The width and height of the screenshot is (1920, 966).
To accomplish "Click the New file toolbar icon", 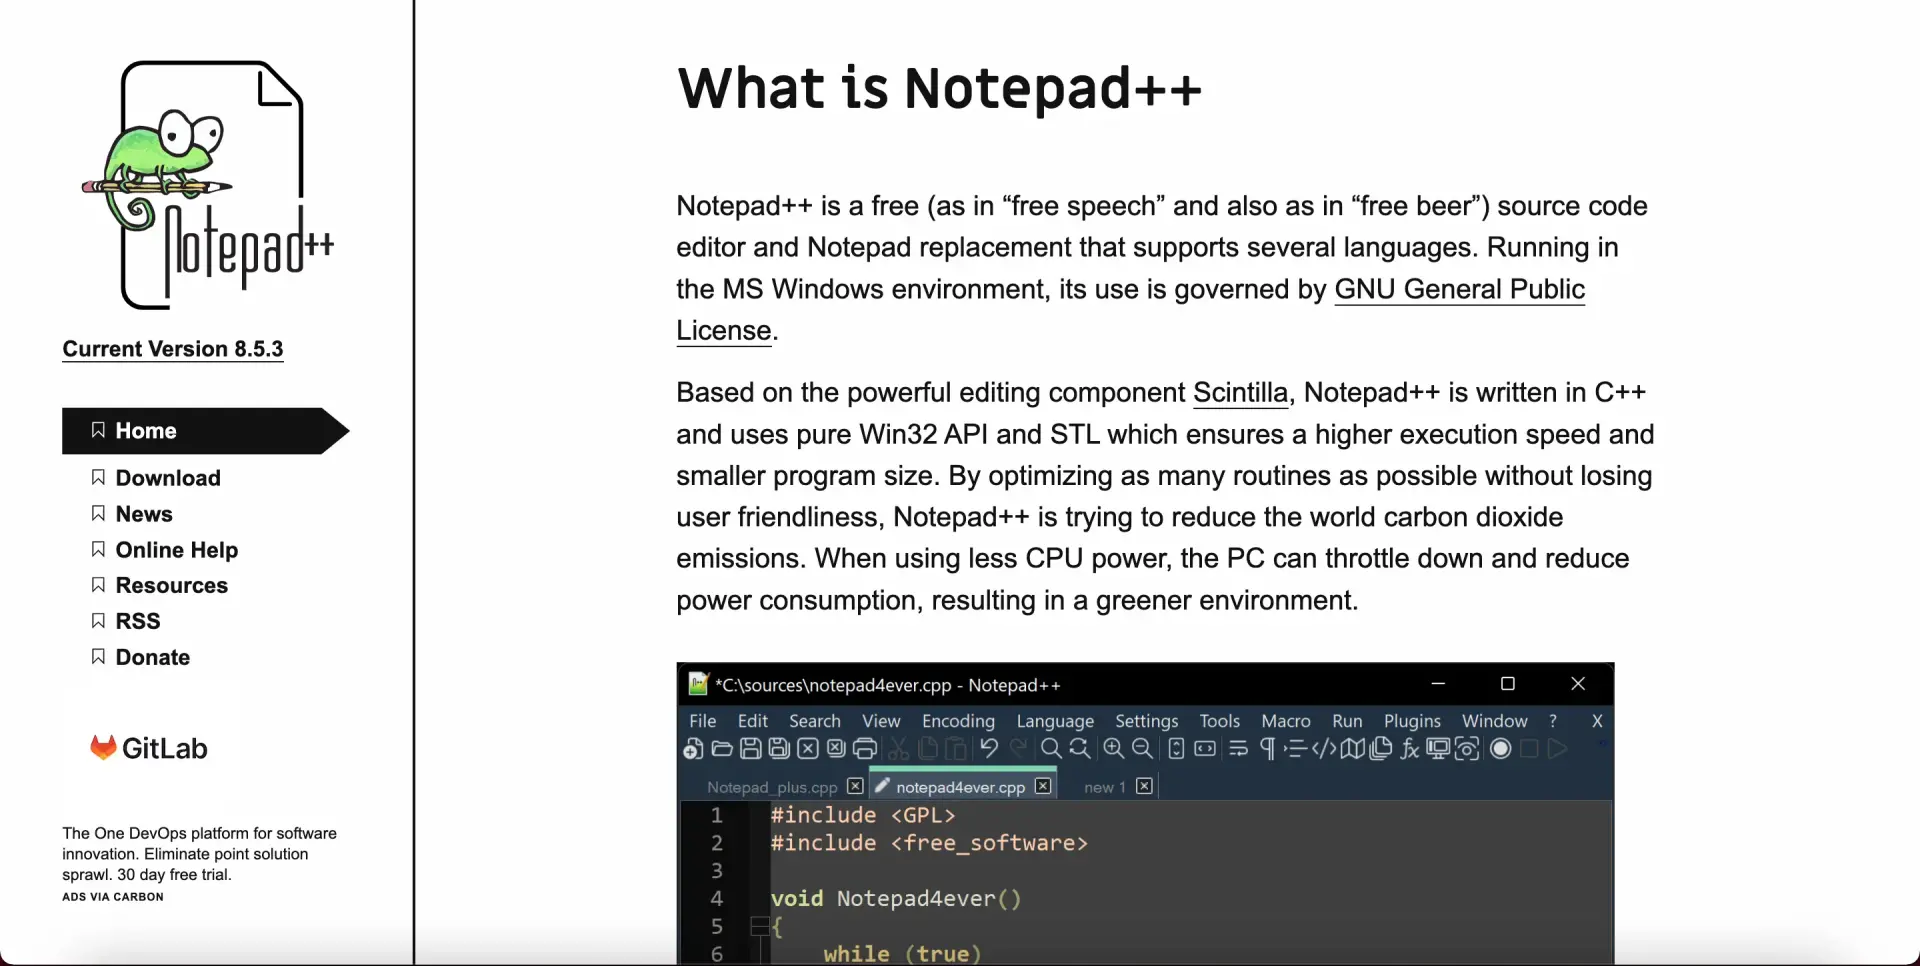I will coord(693,749).
